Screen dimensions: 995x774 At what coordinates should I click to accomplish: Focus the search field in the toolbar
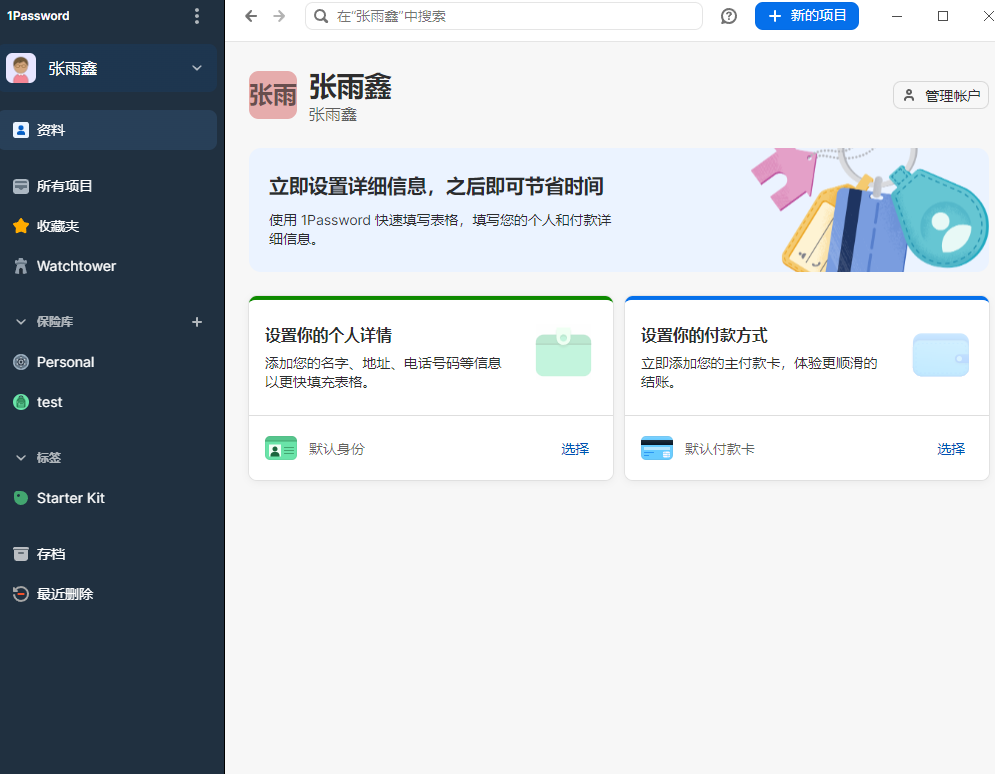coord(510,16)
